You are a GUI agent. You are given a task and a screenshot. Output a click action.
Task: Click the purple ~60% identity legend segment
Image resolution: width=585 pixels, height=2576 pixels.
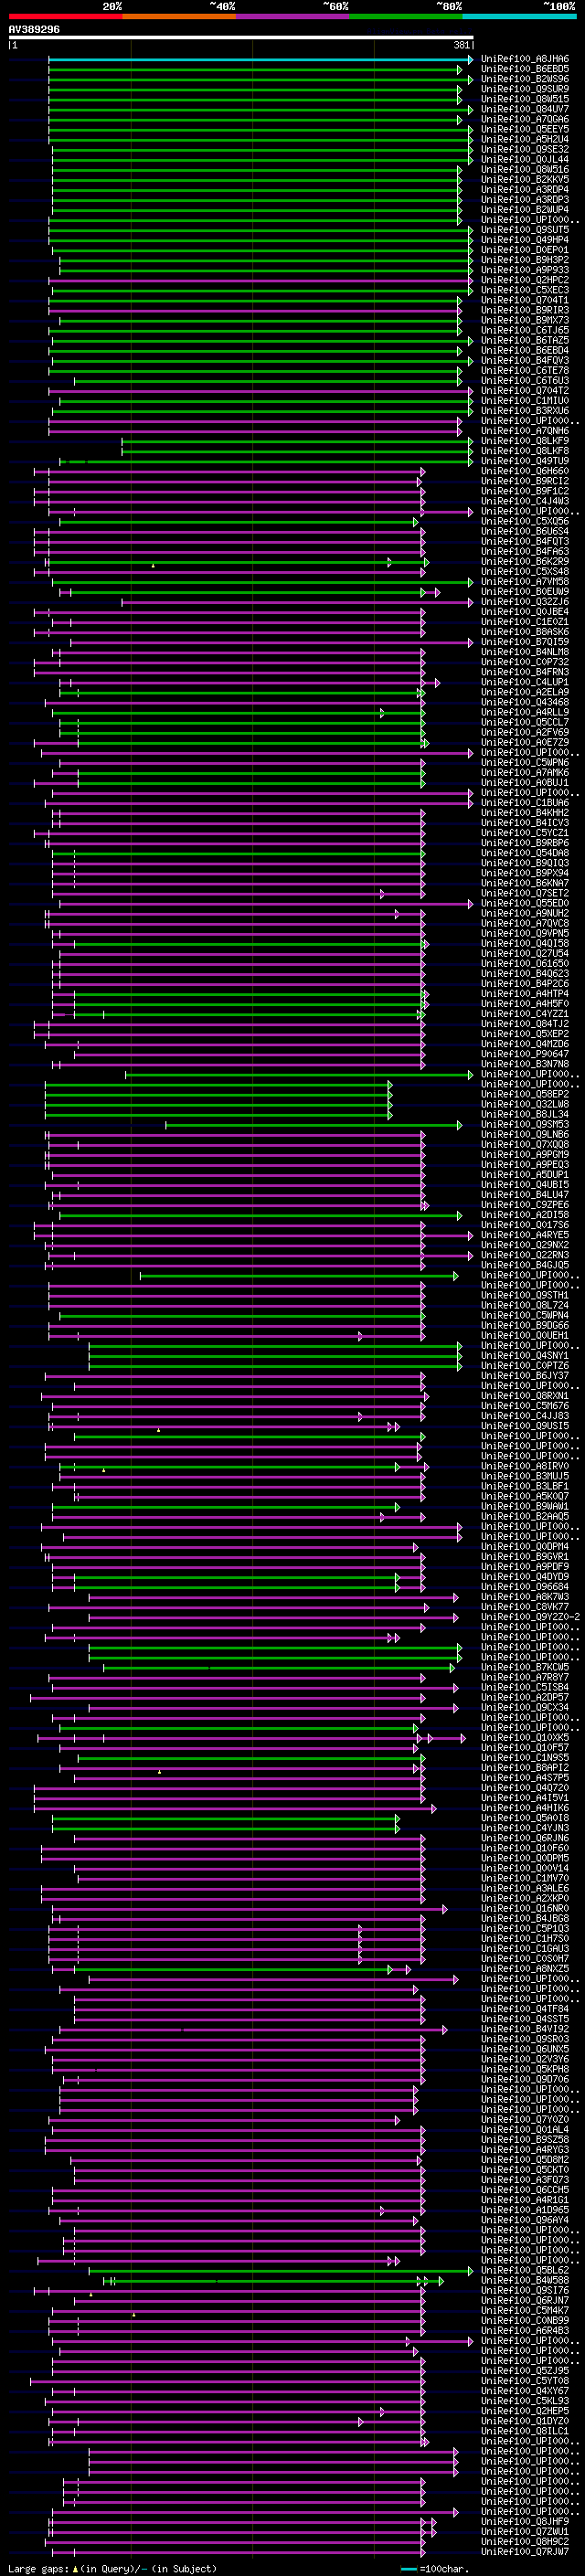[292, 16]
